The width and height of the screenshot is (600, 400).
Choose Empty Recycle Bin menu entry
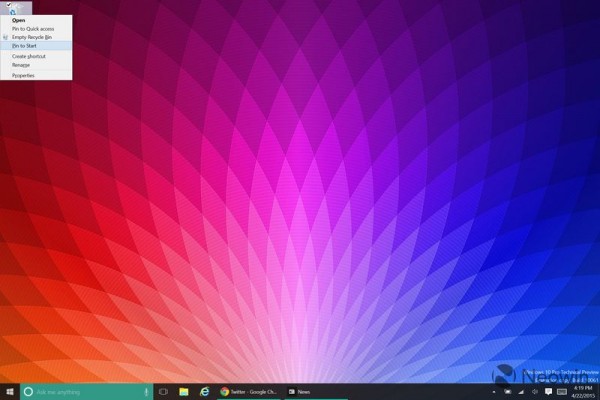coord(33,37)
